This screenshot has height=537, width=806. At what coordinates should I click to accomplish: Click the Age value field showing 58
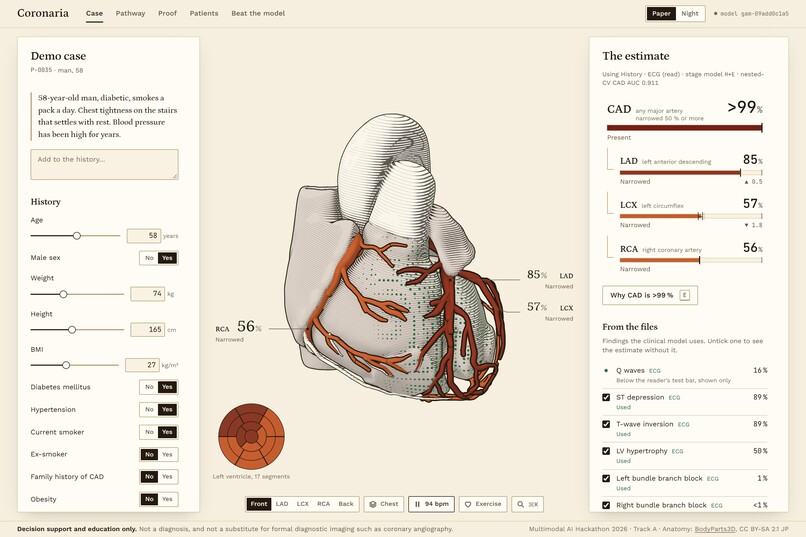click(144, 236)
